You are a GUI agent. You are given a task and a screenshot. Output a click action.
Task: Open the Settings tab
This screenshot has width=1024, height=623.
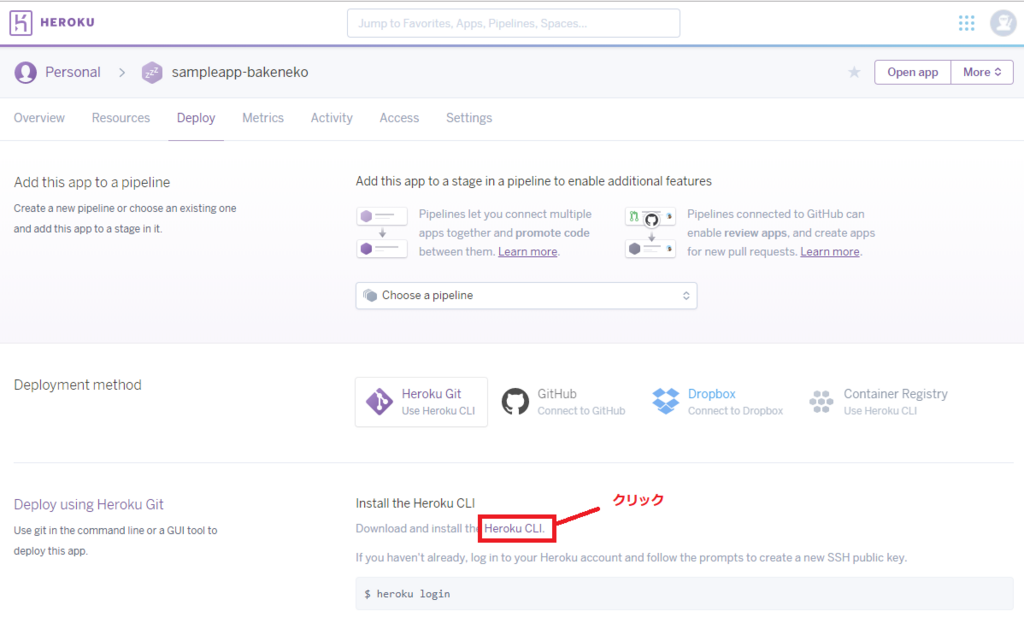pyautogui.click(x=469, y=118)
